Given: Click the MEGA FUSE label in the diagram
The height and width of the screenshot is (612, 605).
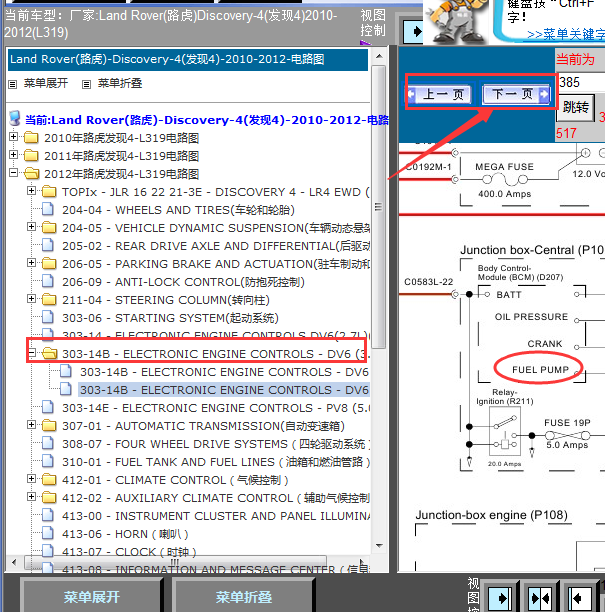Looking at the screenshot, I should pyautogui.click(x=504, y=167).
